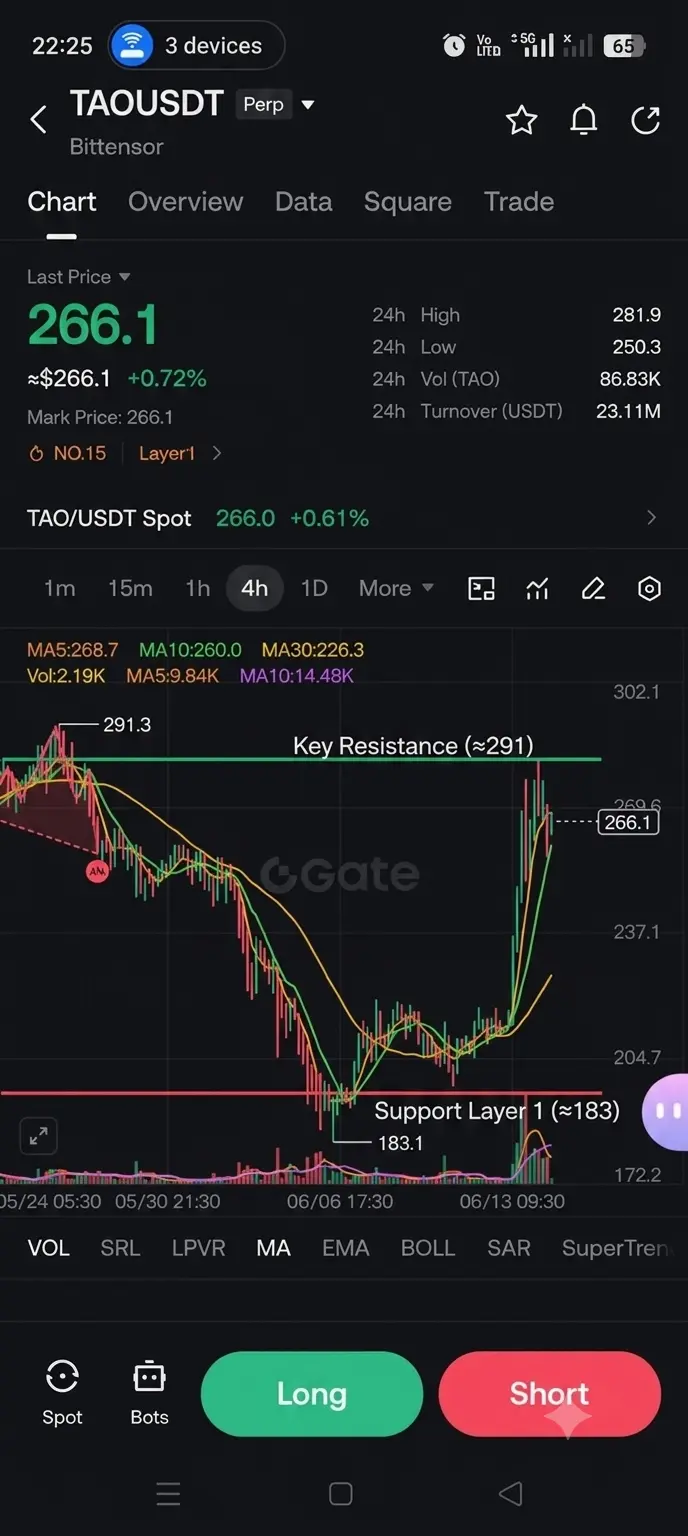
Task: Tap the battery indicator showing 65
Action: tap(625, 45)
